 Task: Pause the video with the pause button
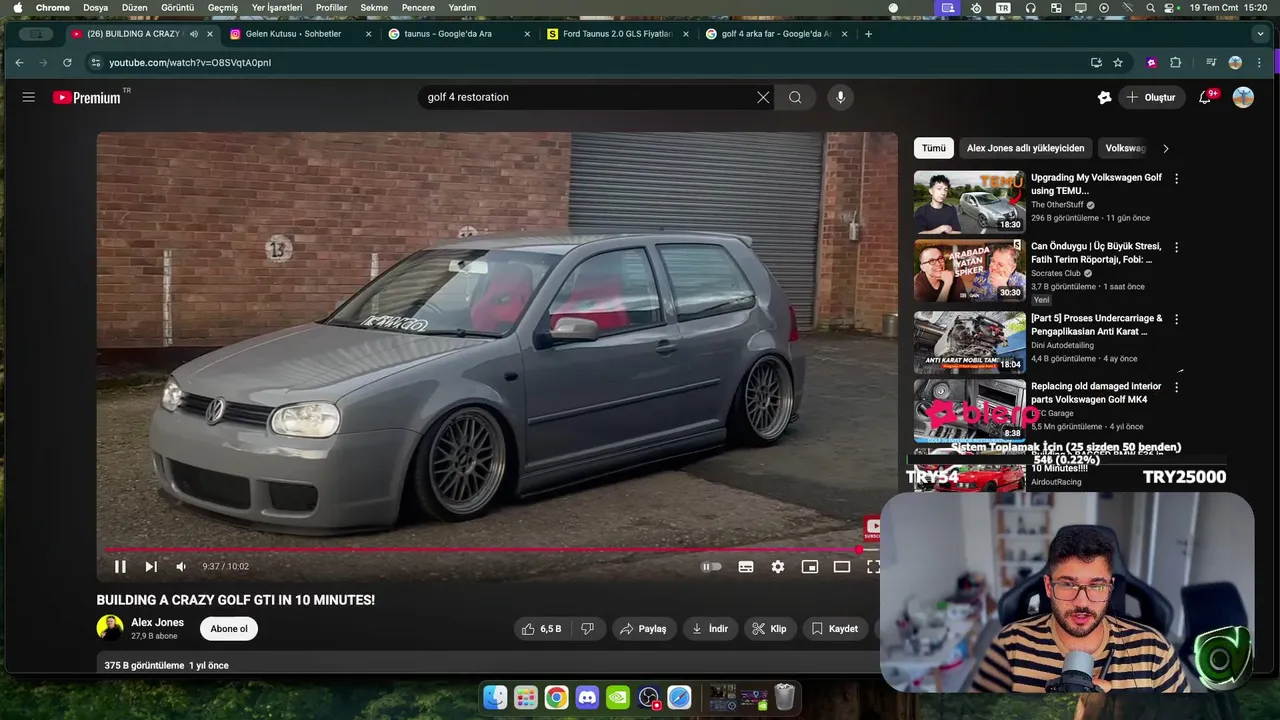point(120,566)
